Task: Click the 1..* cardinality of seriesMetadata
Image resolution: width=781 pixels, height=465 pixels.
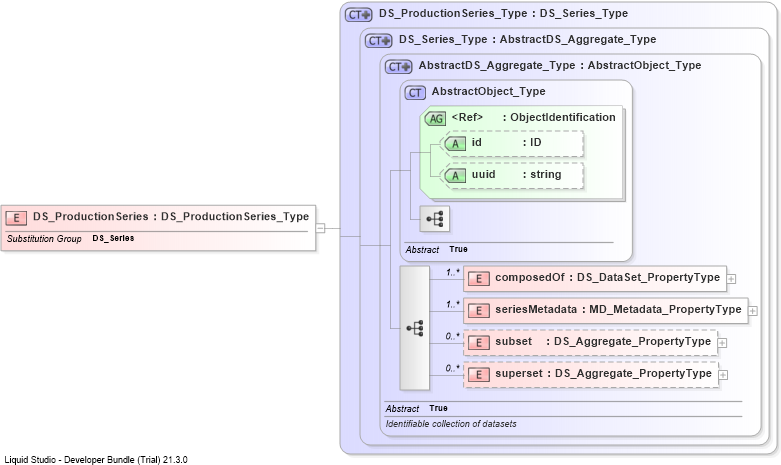Action: coord(453,304)
